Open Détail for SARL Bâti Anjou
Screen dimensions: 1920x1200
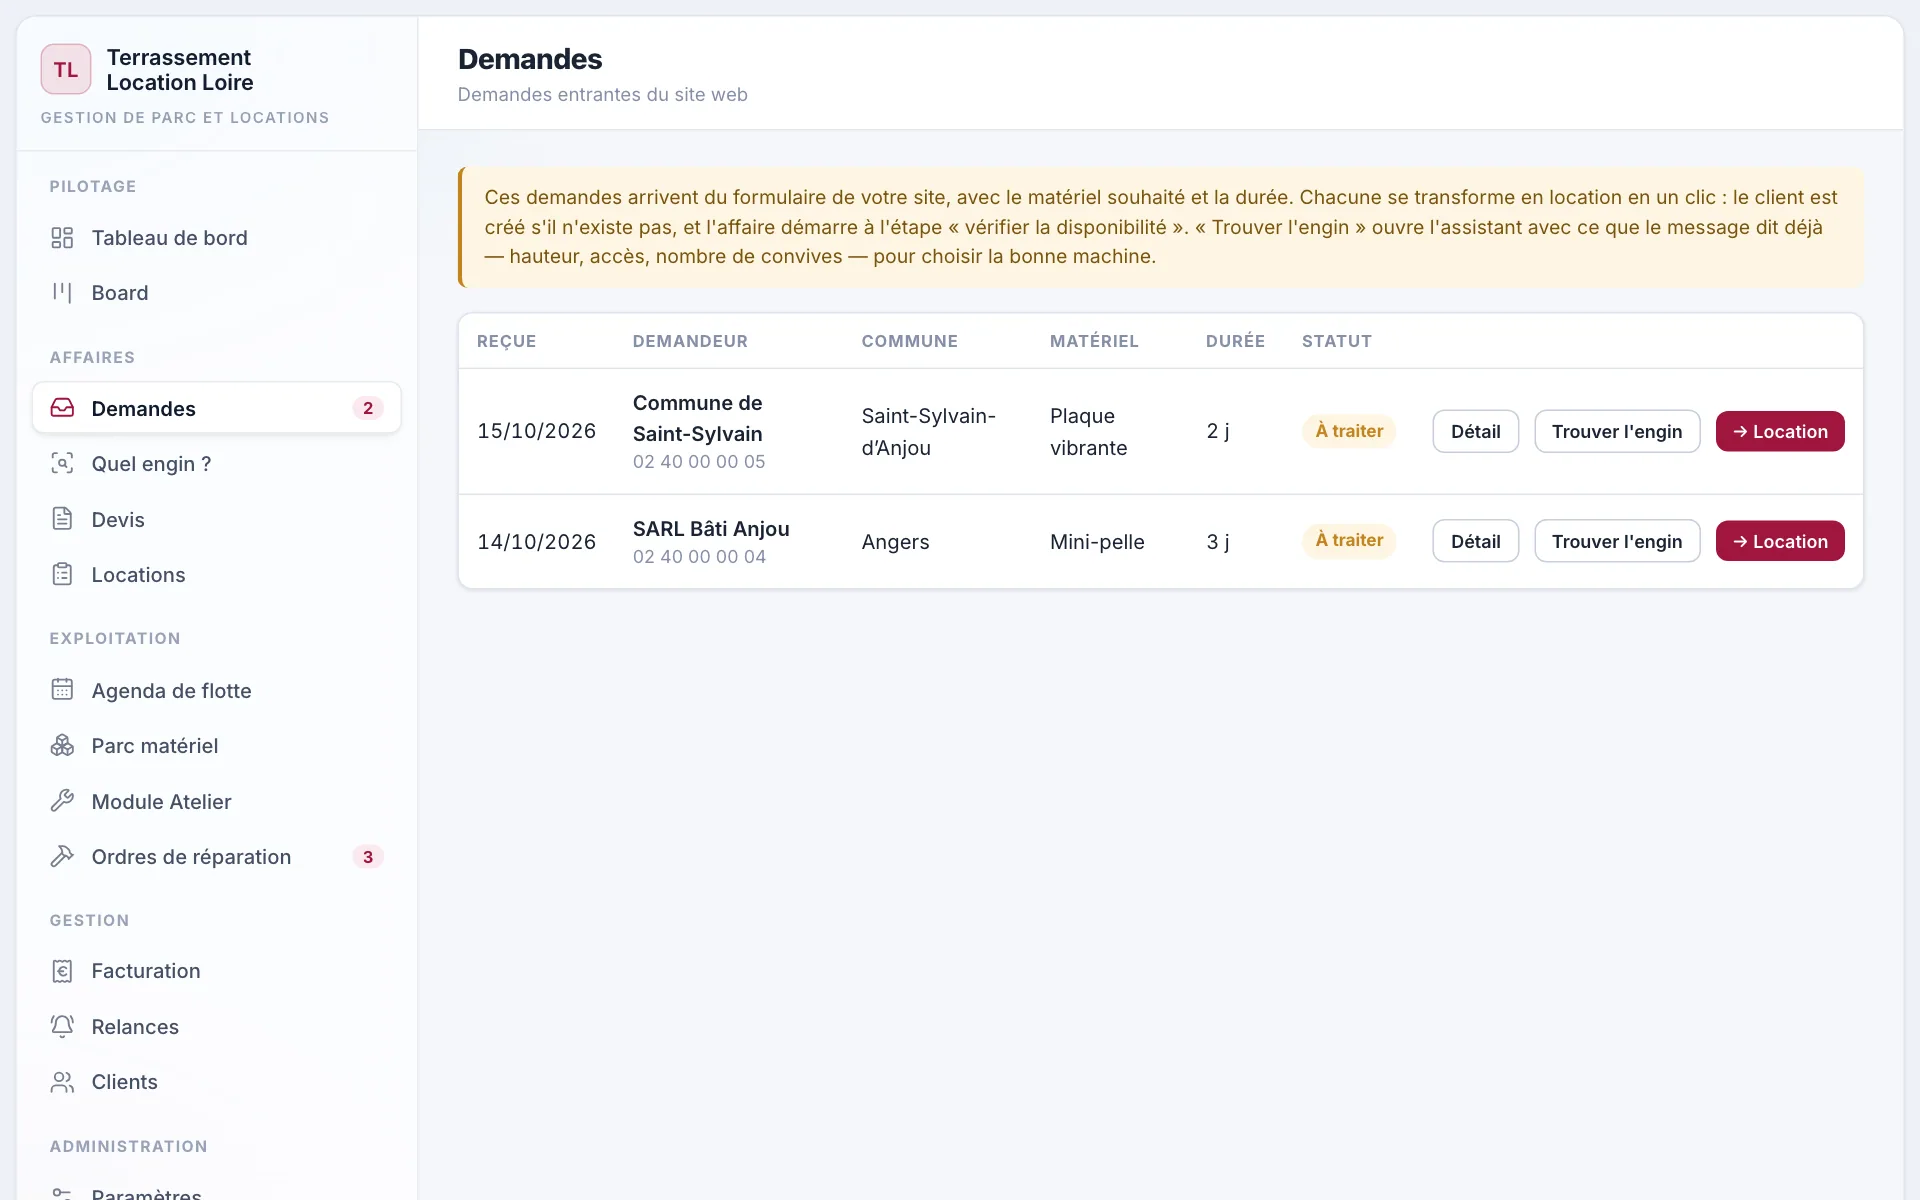1475,541
